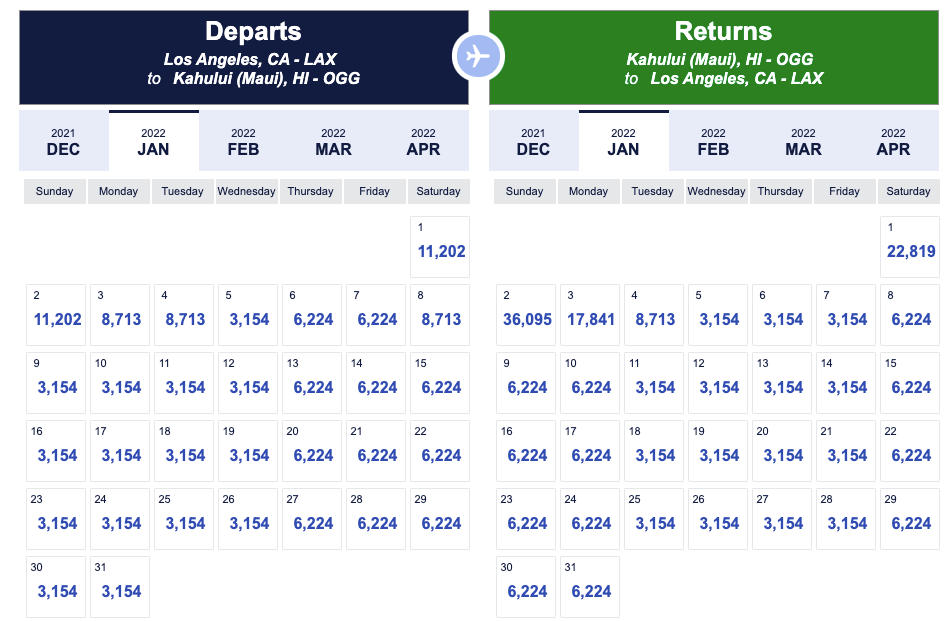Select the DEC 2021 tab under Departs
Image resolution: width=946 pixels, height=621 pixels.
click(x=63, y=141)
